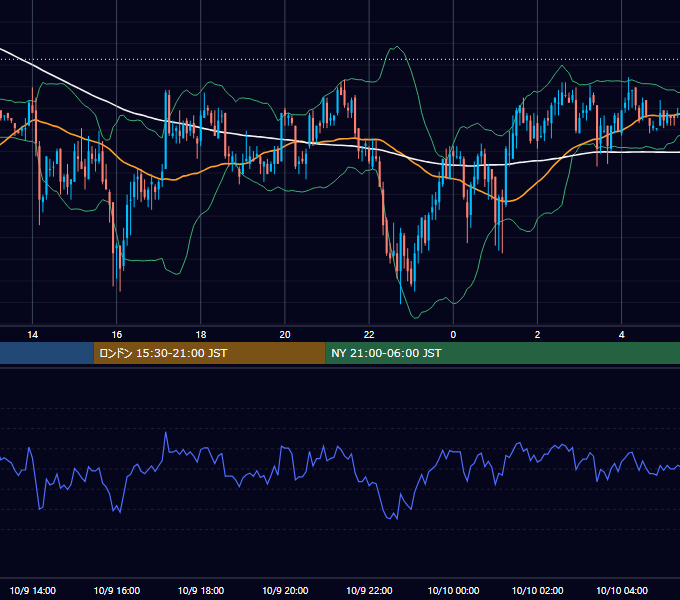Screen dimensions: 680x600
Task: Click the 20 hour axis label
Action: [285, 335]
